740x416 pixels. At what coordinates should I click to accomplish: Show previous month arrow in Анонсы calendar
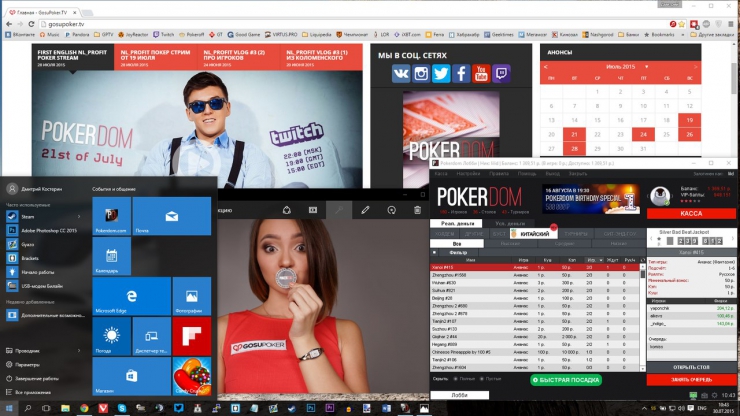[546, 67]
